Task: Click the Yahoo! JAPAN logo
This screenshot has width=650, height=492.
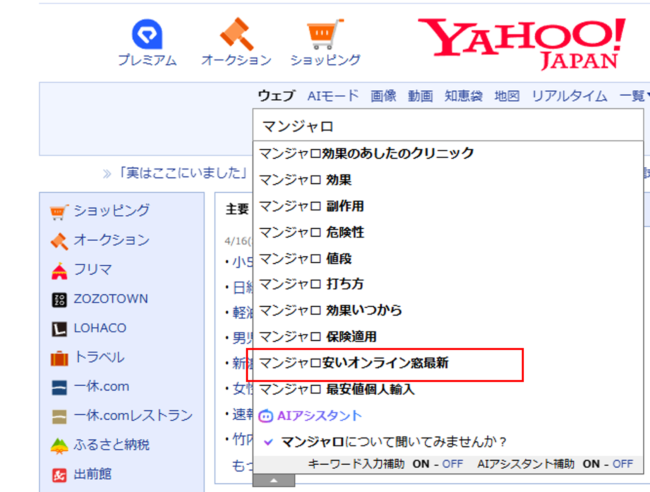Action: [x=522, y=44]
